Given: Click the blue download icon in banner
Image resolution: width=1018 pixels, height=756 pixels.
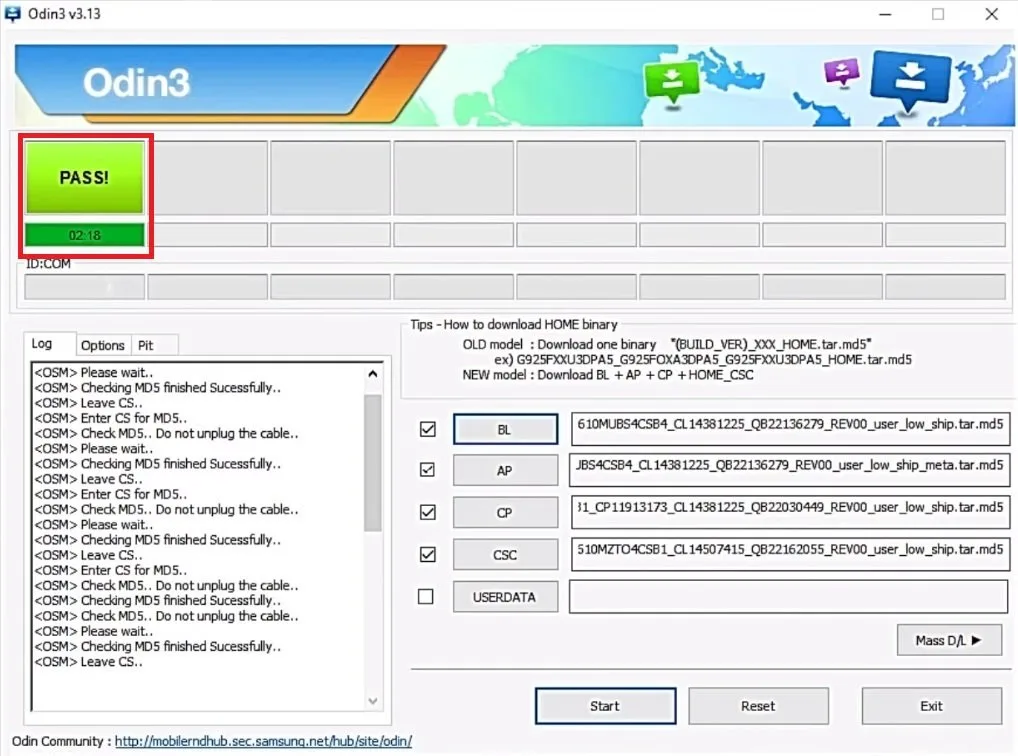Looking at the screenshot, I should click(910, 81).
